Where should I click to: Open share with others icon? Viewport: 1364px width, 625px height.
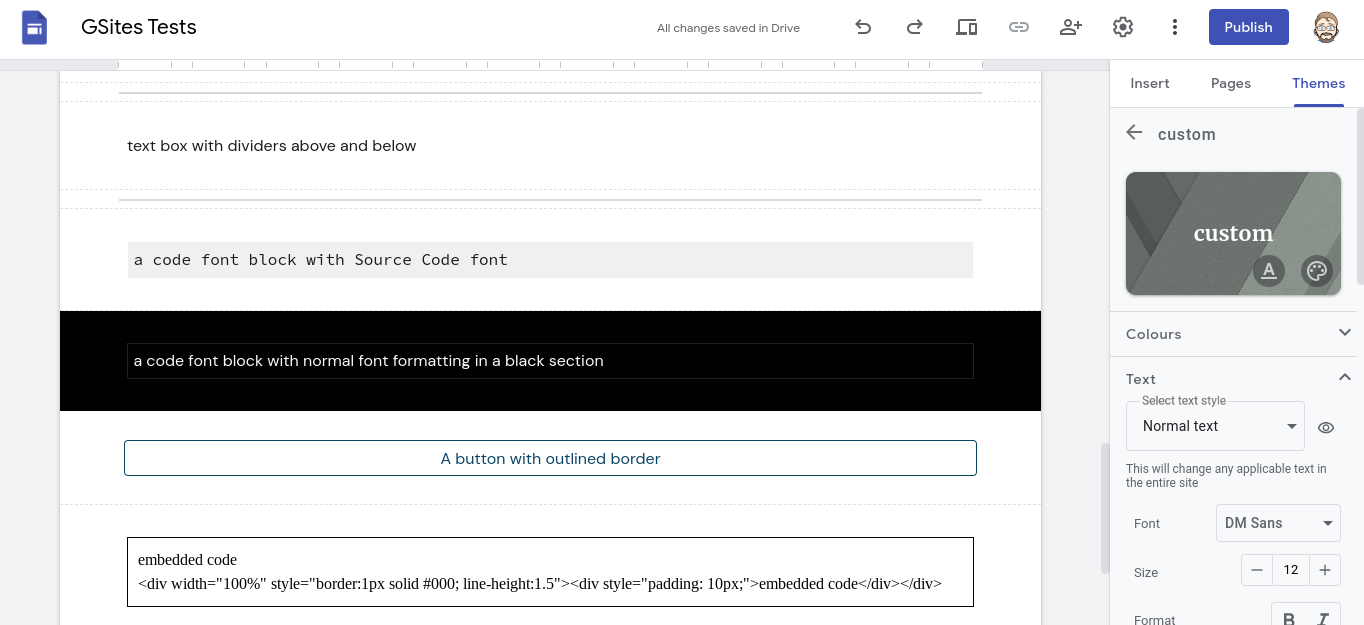click(x=1070, y=27)
